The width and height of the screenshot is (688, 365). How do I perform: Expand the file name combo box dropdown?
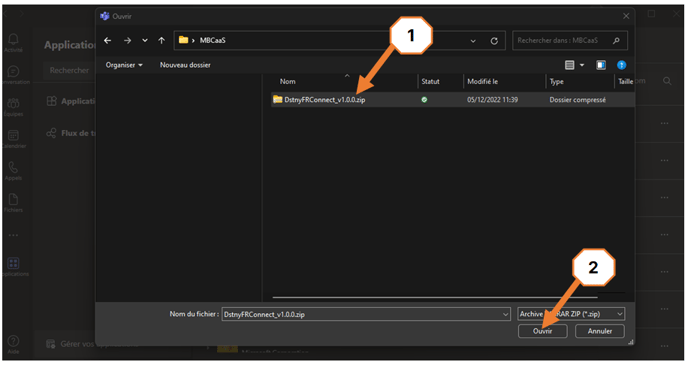[505, 314]
